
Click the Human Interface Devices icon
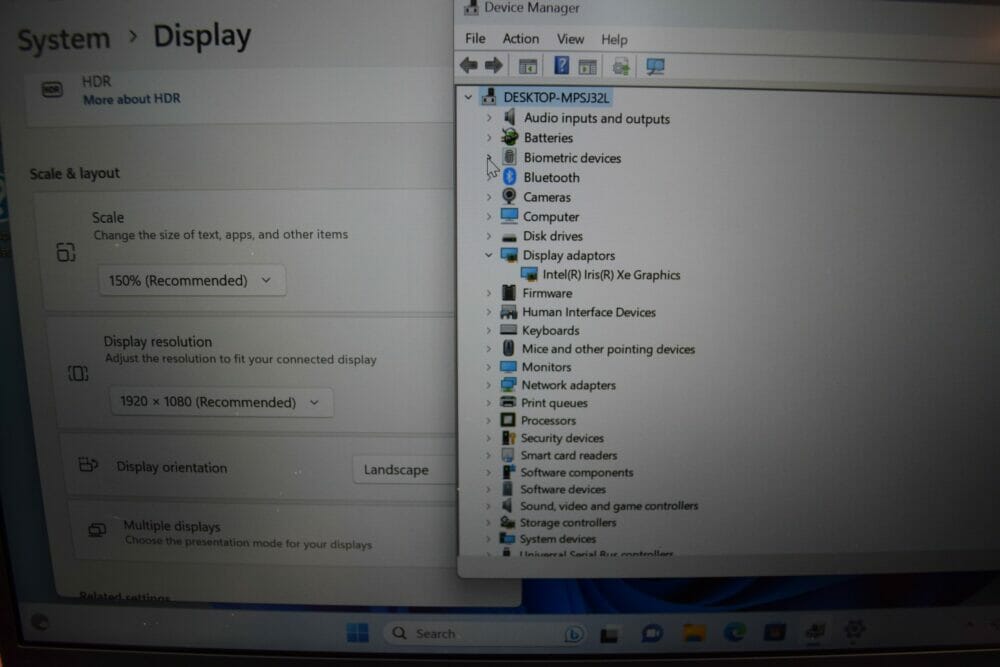click(x=508, y=312)
